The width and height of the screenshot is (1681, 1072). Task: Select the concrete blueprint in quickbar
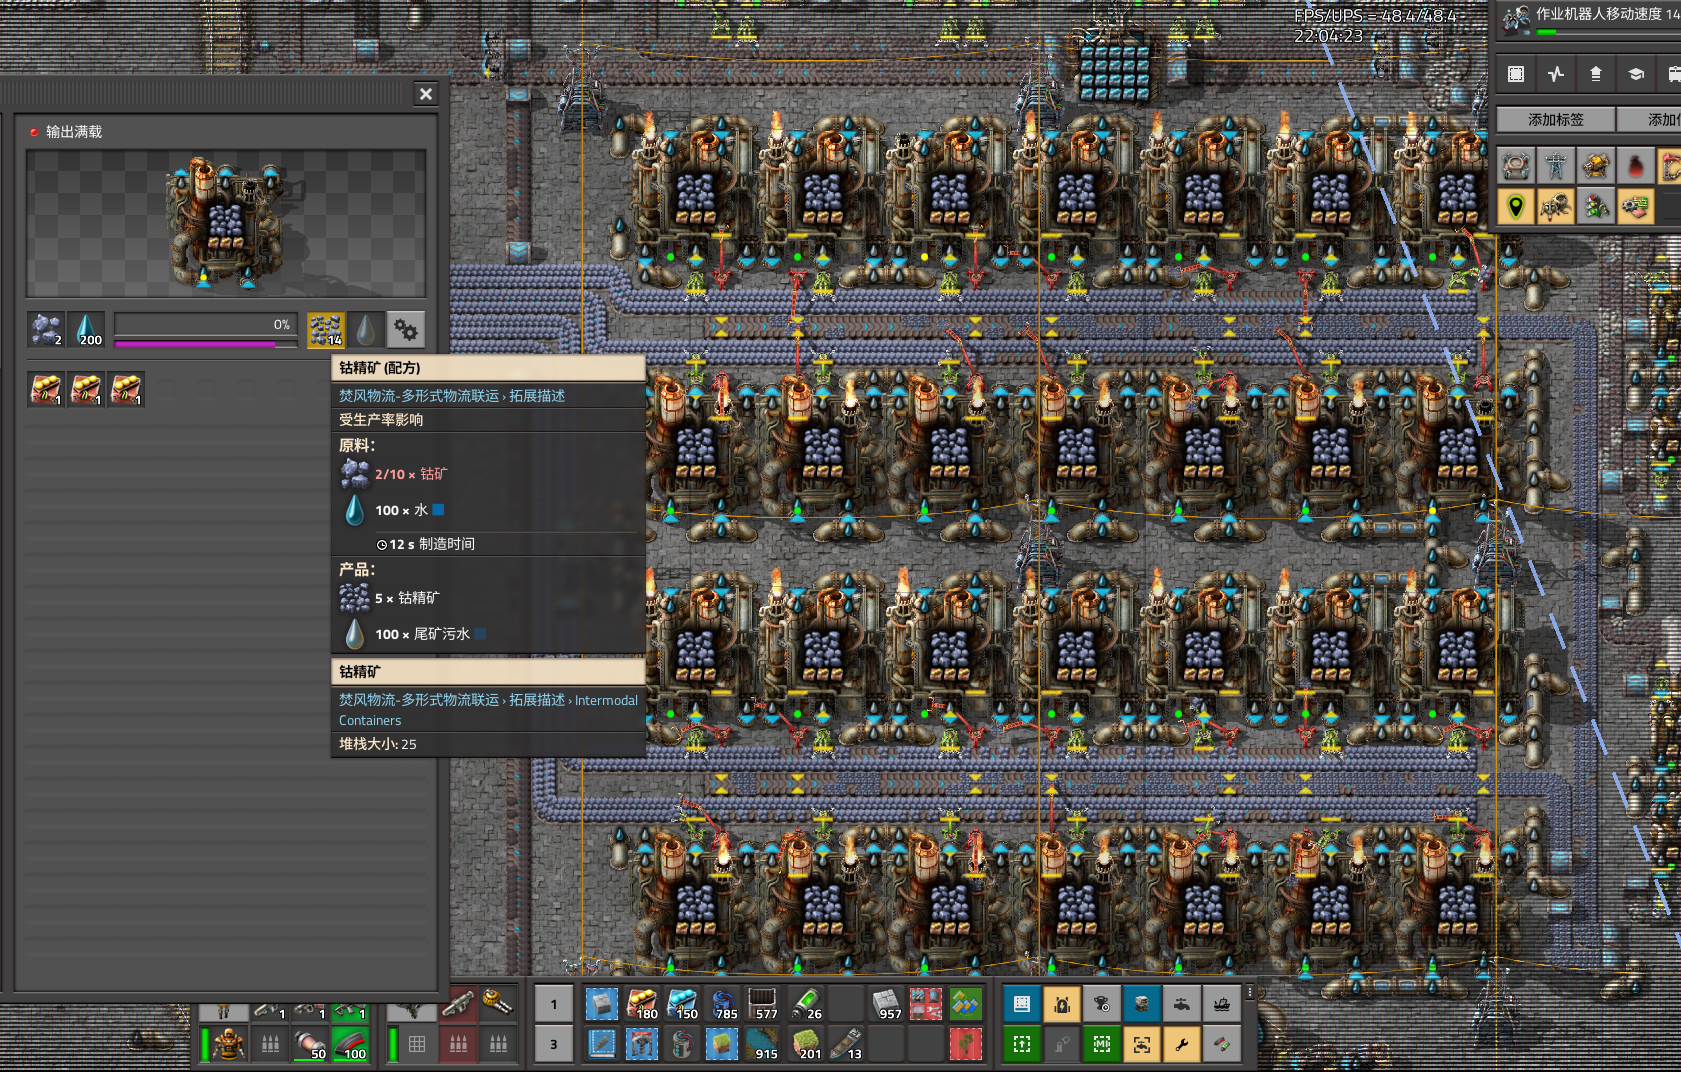pos(602,1004)
